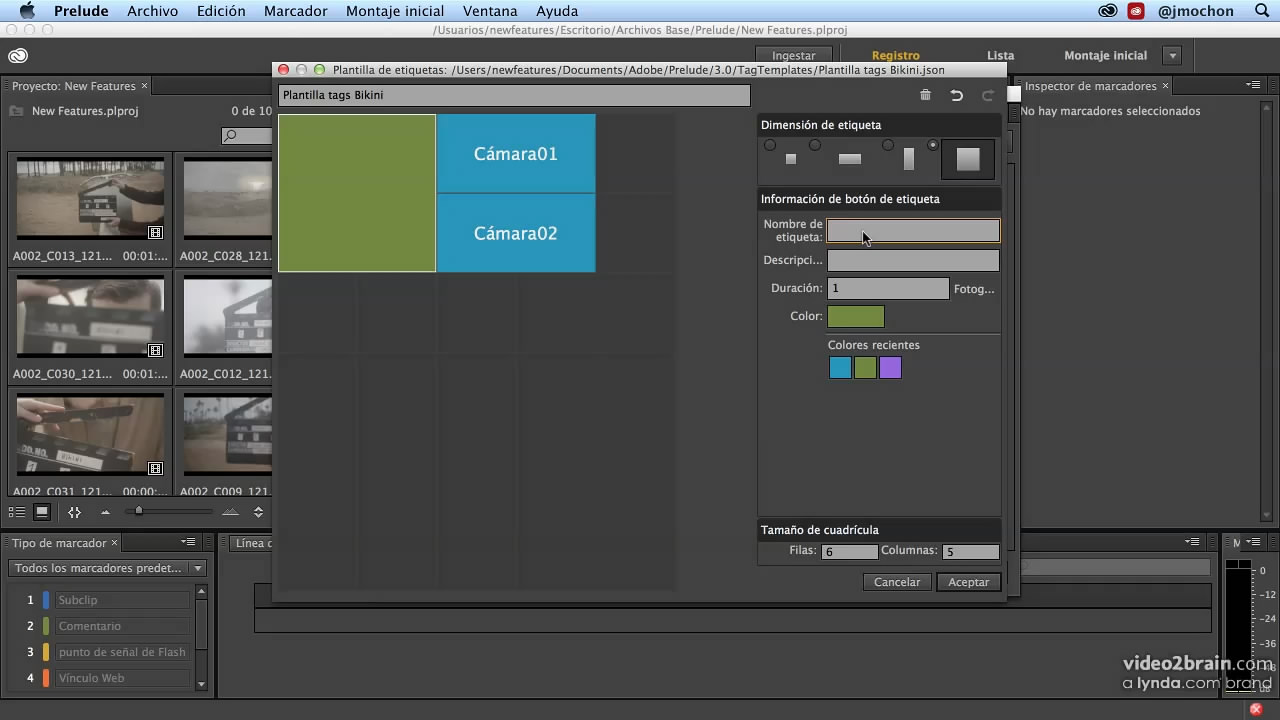This screenshot has width=1280, height=720.
Task: Click the Duración field
Action: pyautogui.click(x=888, y=288)
